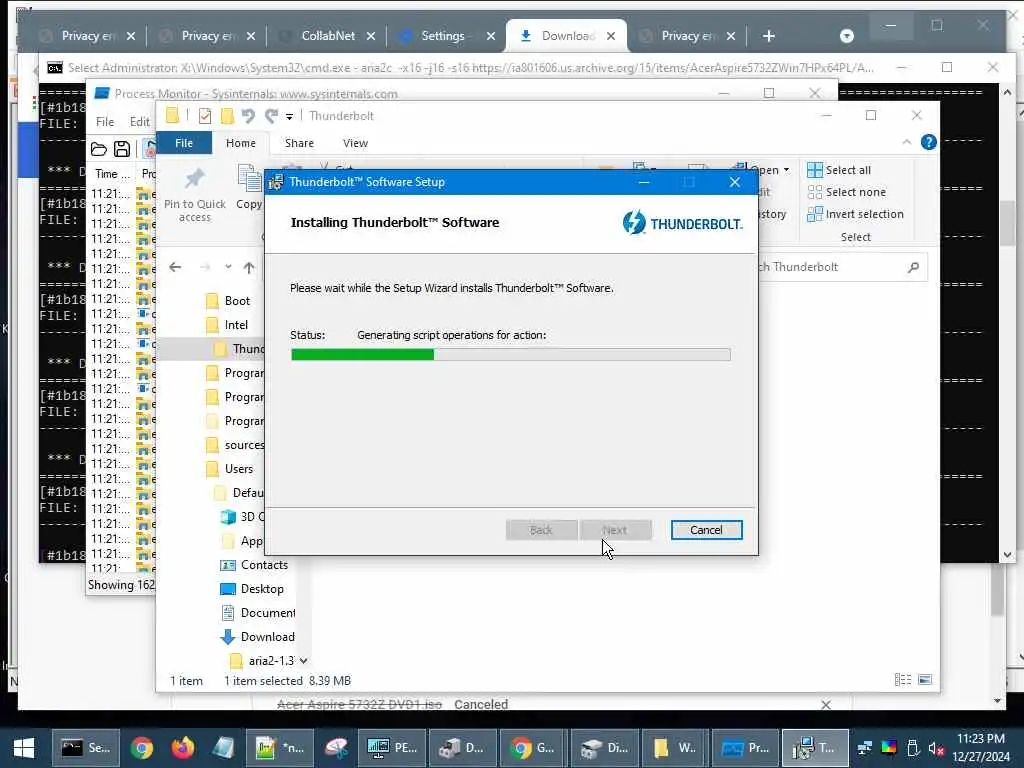Image resolution: width=1024 pixels, height=768 pixels.
Task: Click the greyed-out Back button in setup wizard
Action: point(541,530)
